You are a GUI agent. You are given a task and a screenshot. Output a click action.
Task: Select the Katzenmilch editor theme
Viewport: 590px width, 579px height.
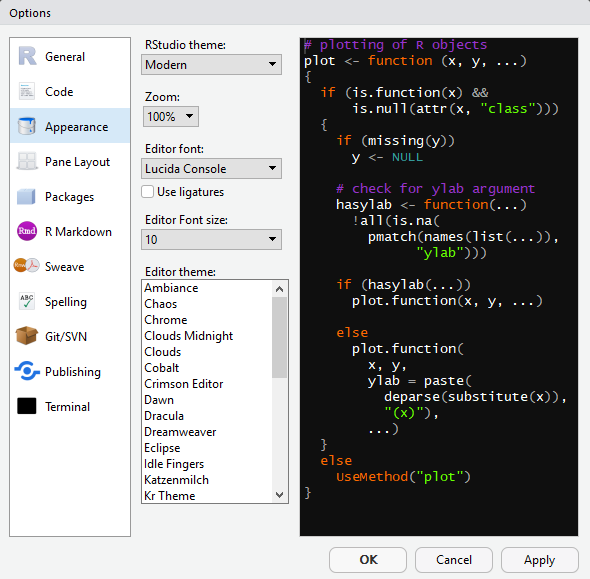[207, 480]
